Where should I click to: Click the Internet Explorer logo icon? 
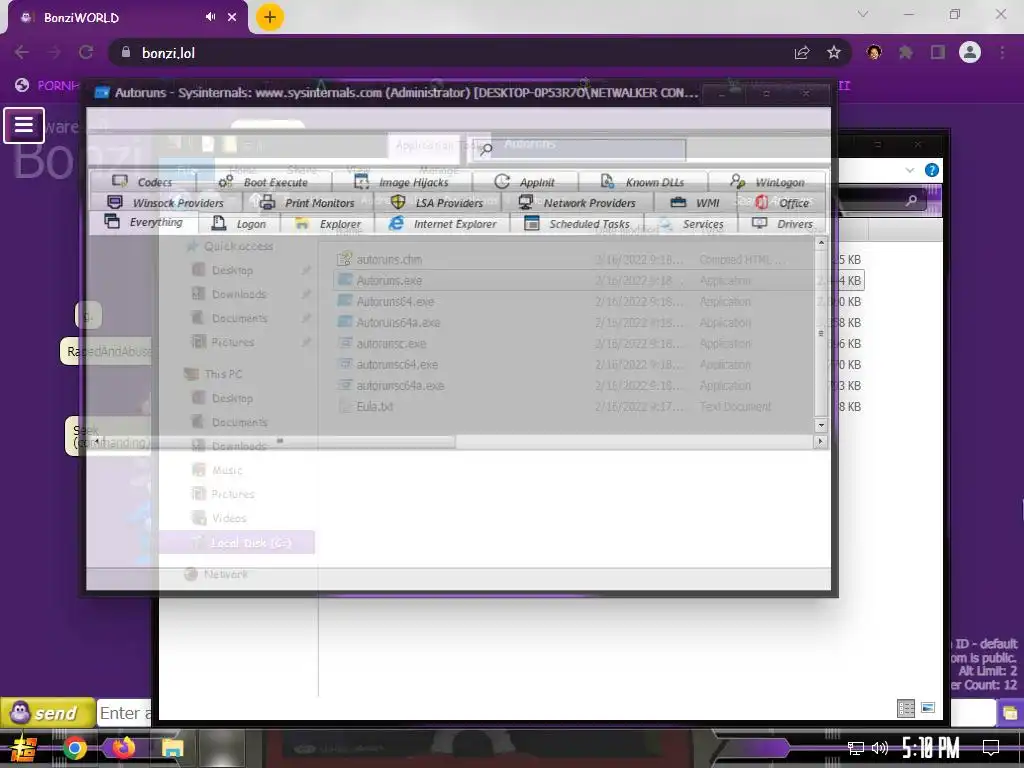[x=396, y=223]
